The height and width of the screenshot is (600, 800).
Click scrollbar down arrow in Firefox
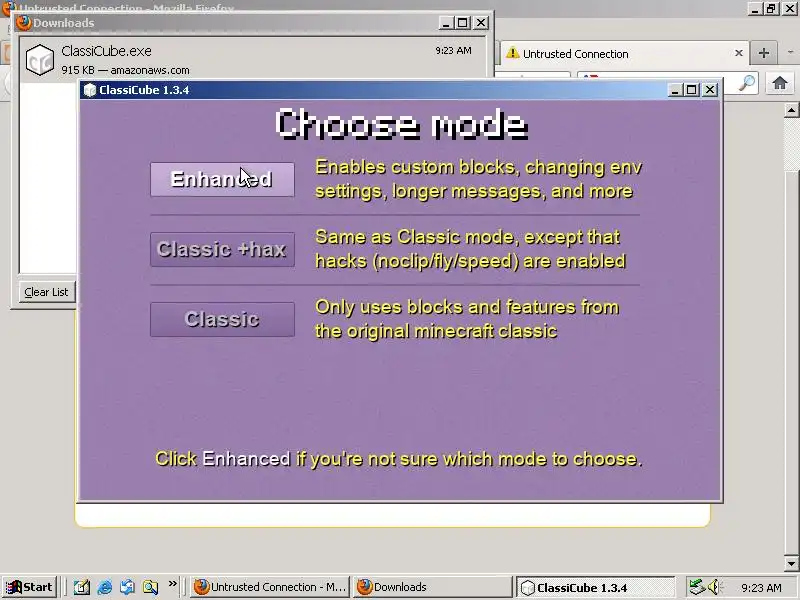click(x=791, y=563)
